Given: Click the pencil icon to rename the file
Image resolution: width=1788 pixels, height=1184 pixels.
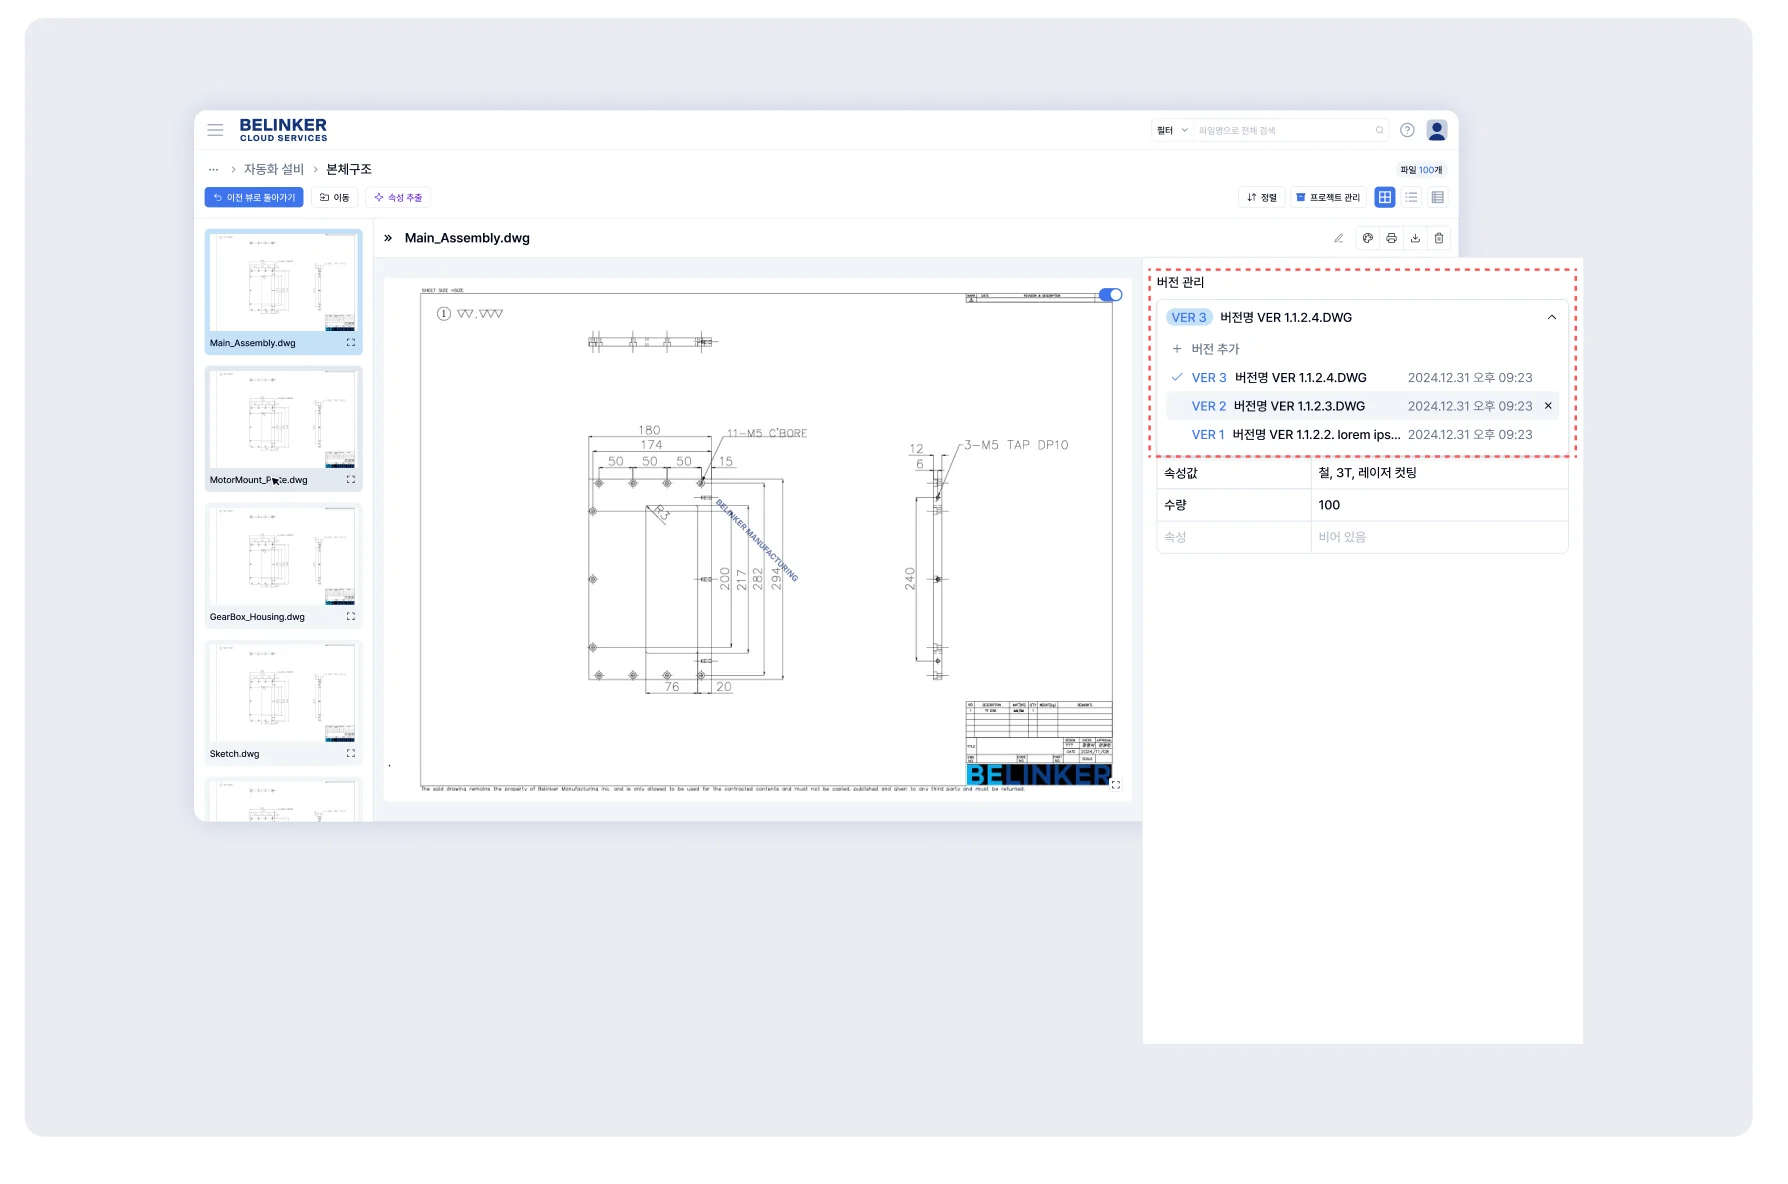Looking at the screenshot, I should pyautogui.click(x=1338, y=238).
